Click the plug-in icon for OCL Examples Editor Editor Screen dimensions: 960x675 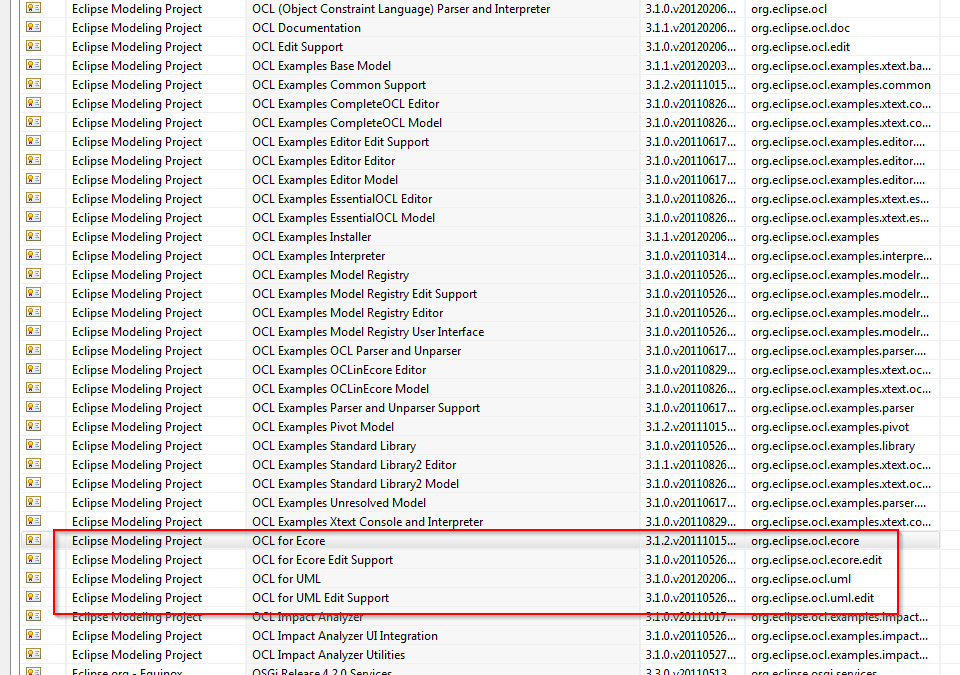coord(34,160)
